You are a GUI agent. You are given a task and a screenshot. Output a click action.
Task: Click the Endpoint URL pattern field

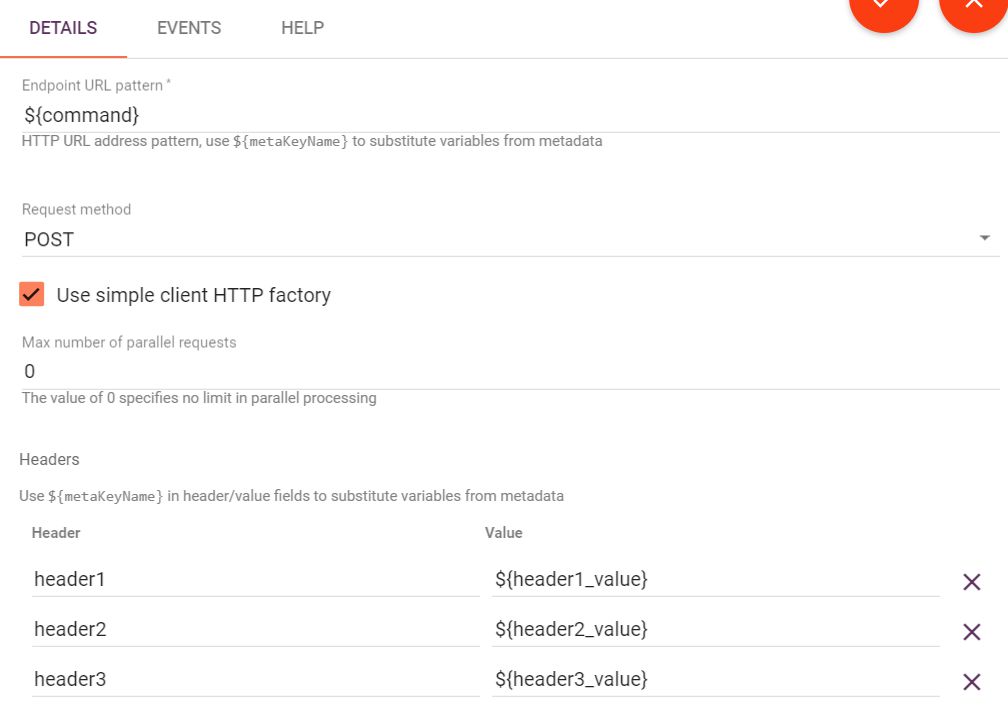coord(300,114)
